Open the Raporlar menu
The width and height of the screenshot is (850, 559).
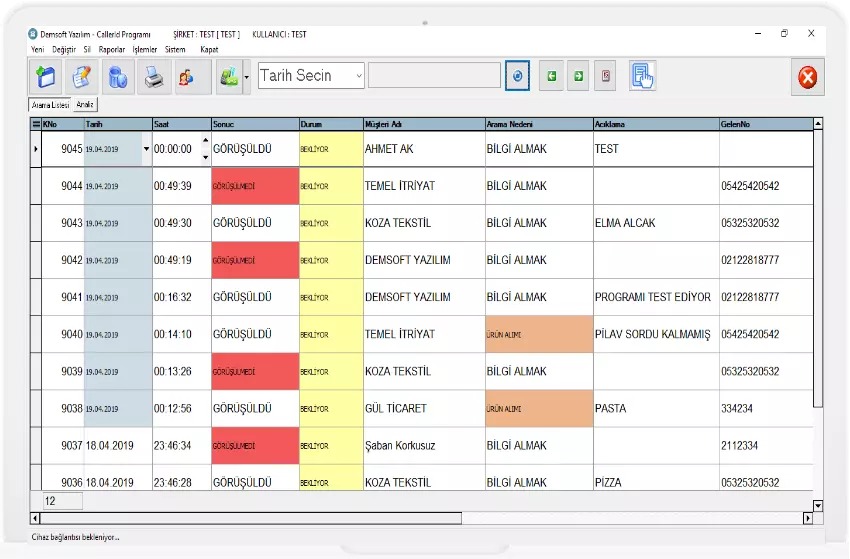click(112, 49)
